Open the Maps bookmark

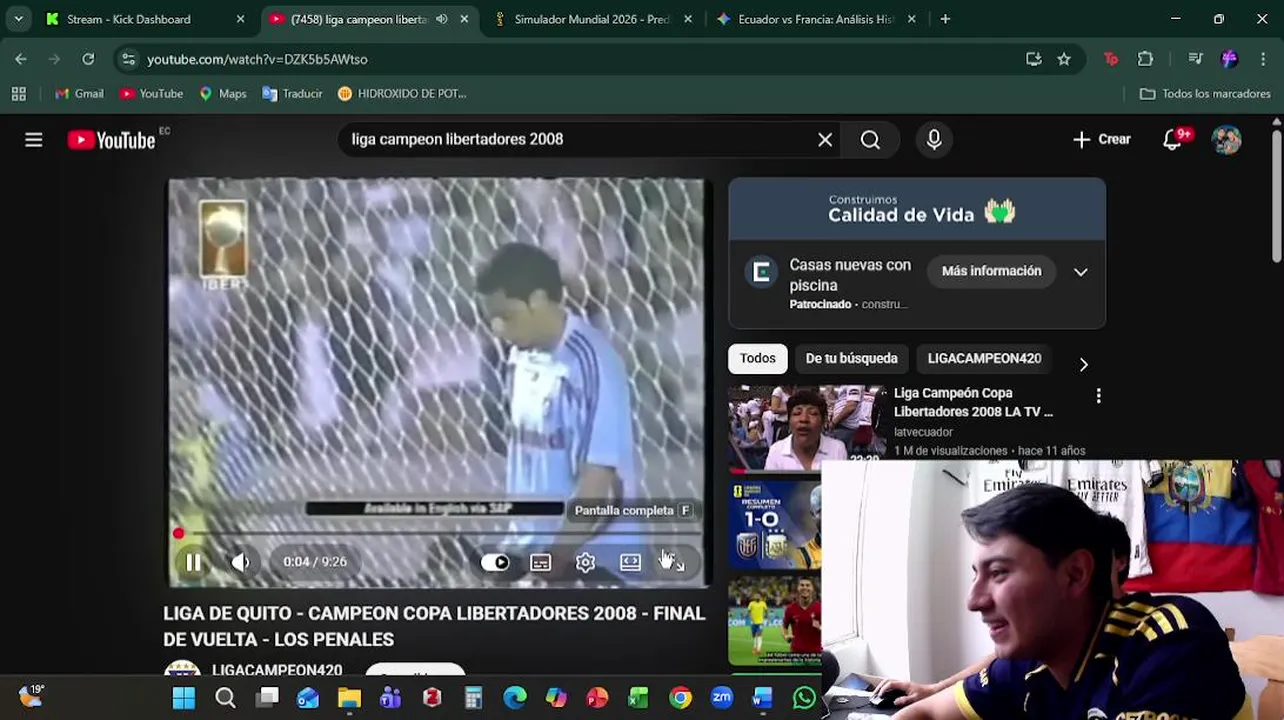[222, 93]
